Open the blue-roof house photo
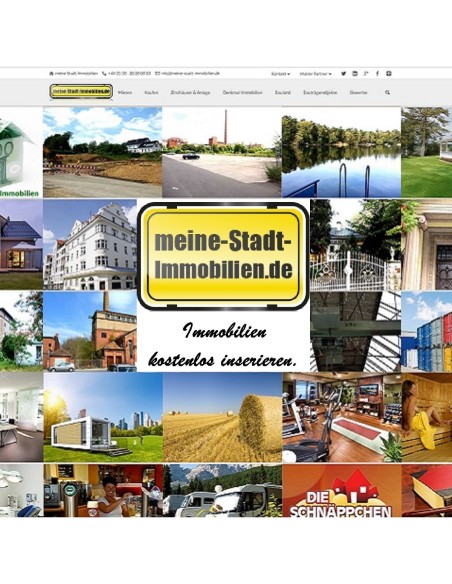Screen dimensions: 452x584 click(21, 245)
